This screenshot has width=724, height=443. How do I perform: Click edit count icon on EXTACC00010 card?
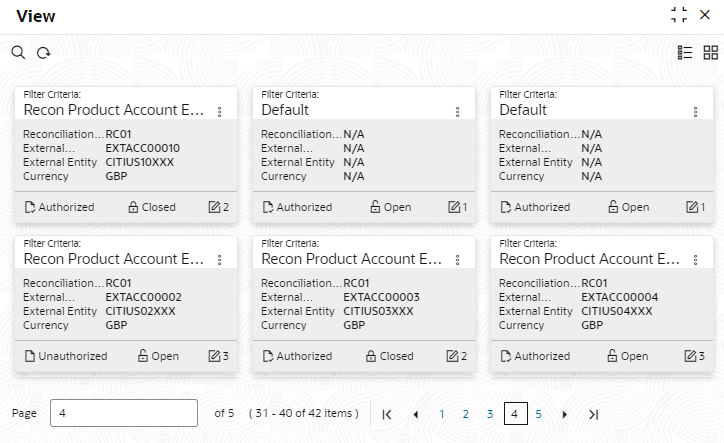click(x=214, y=207)
